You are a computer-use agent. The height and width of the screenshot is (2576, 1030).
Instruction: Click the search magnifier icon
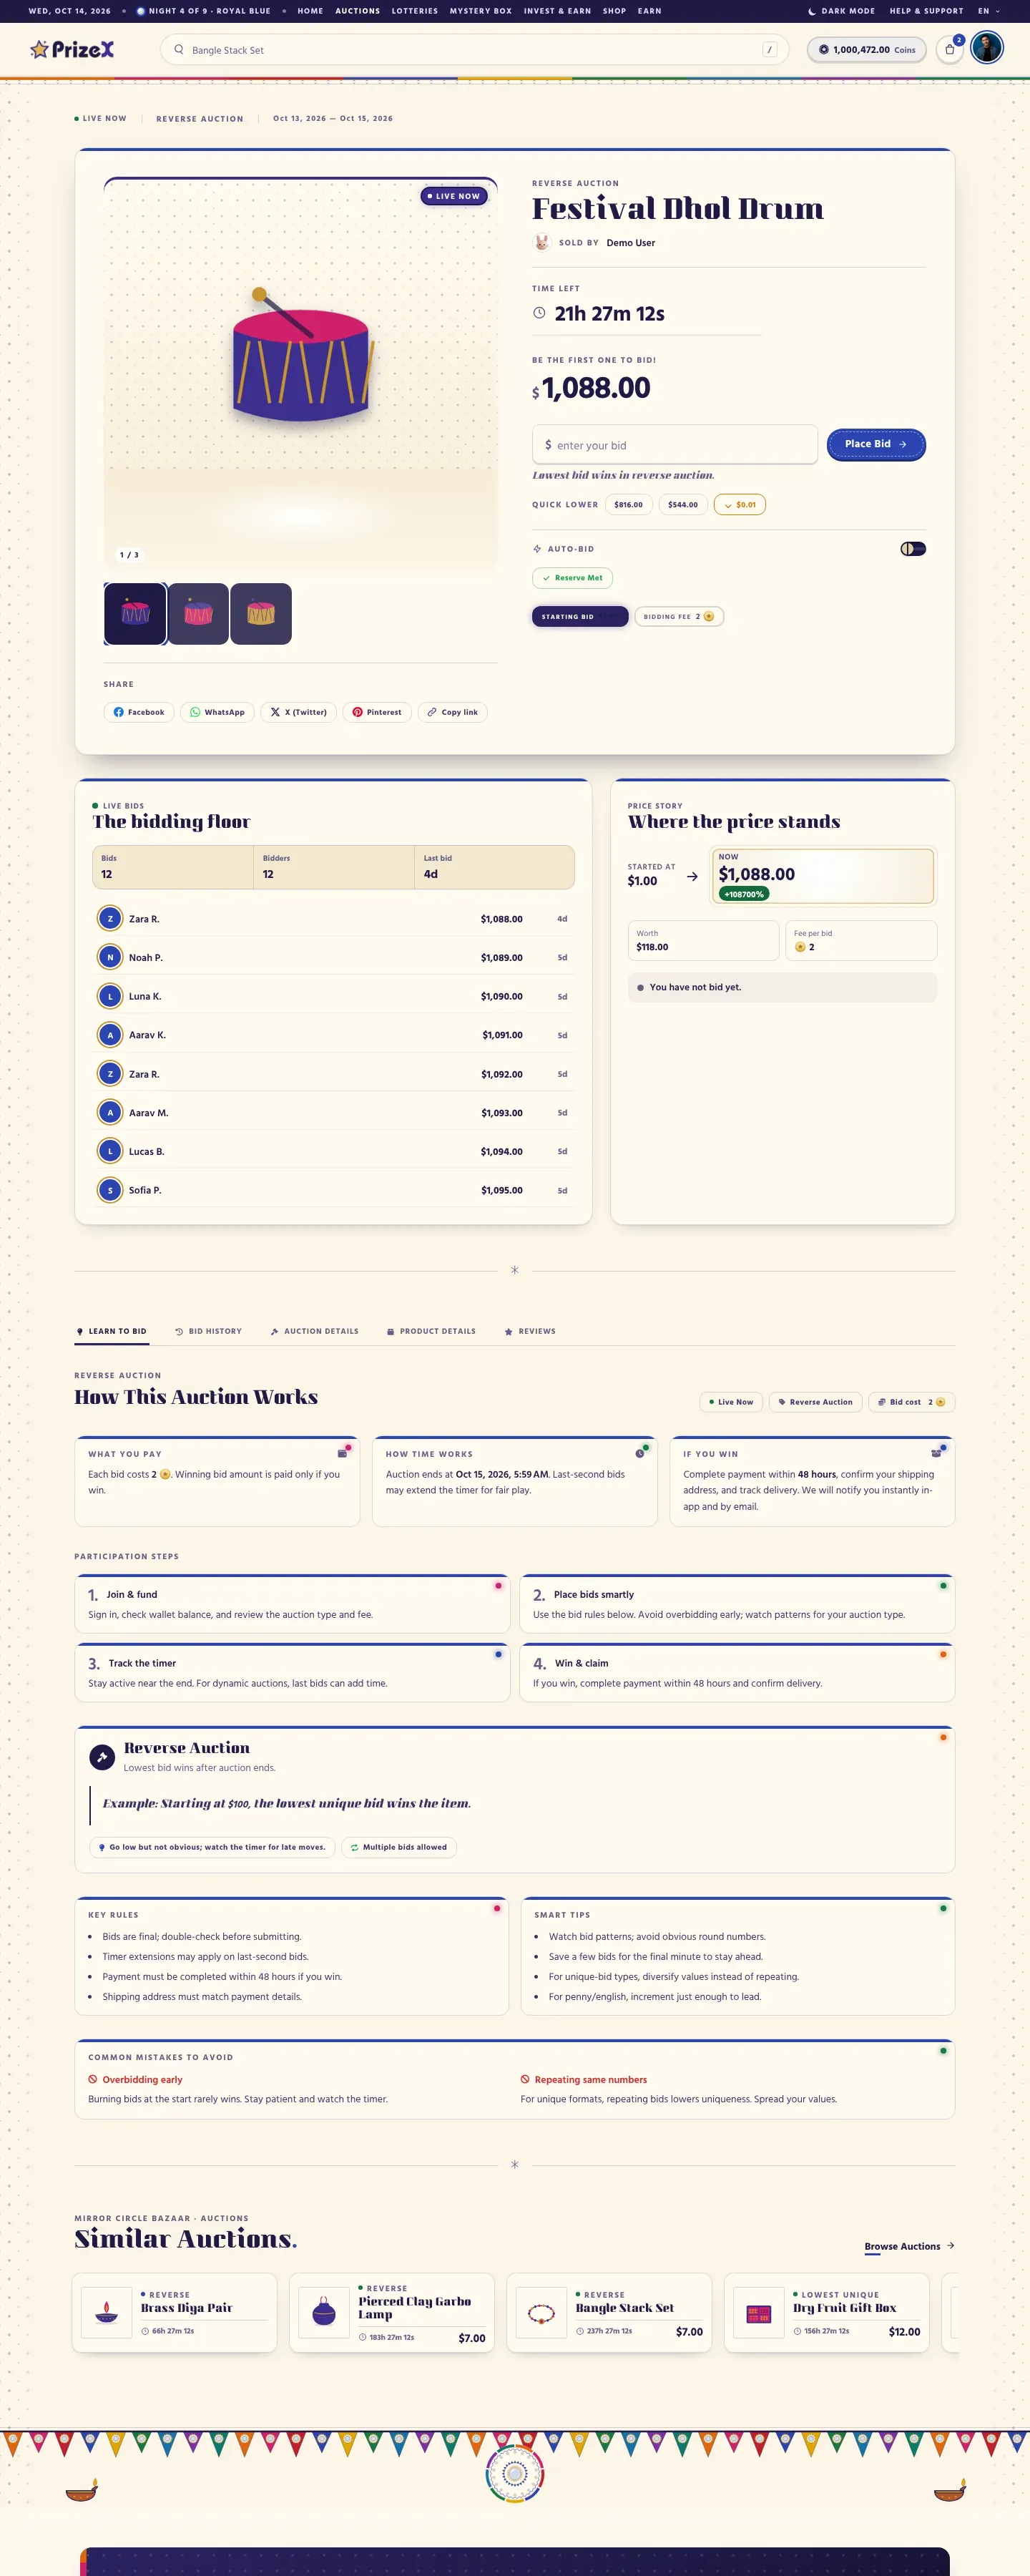click(x=179, y=49)
